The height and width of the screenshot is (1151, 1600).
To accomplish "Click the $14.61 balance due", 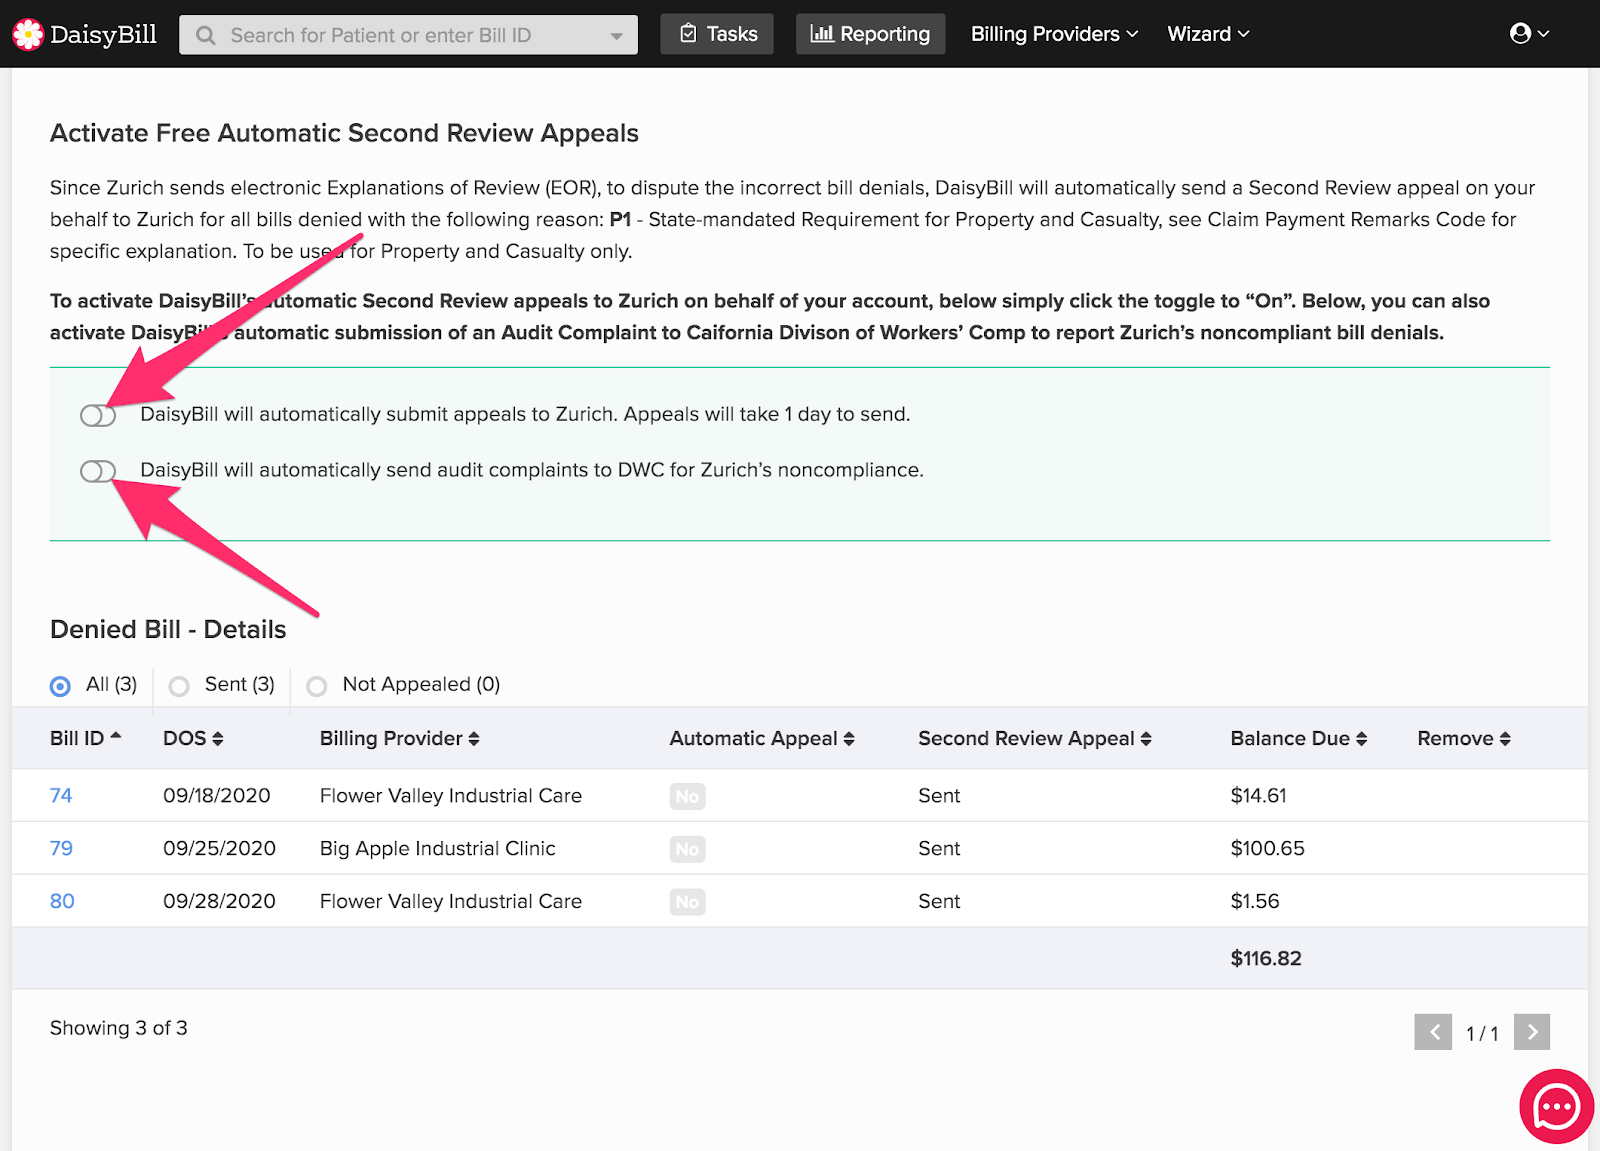I will (x=1258, y=796).
